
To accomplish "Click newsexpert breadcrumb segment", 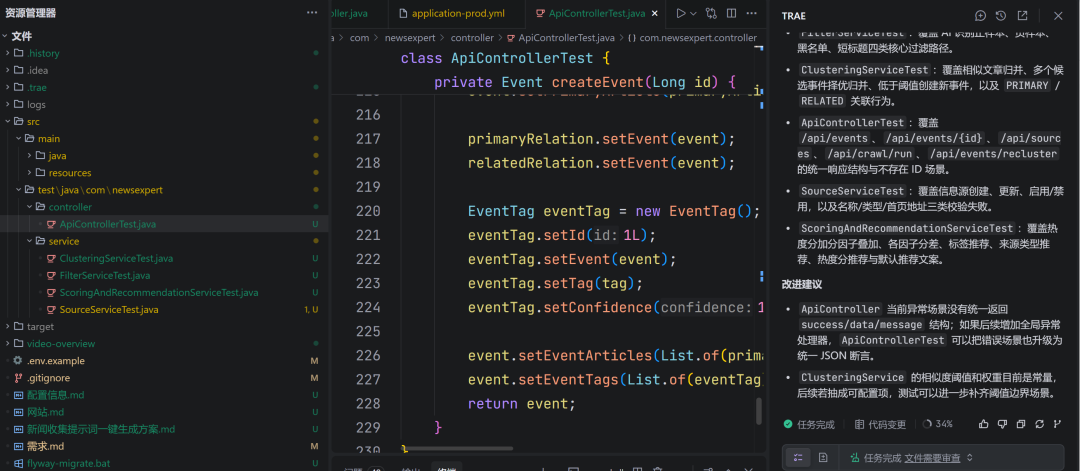I will (x=410, y=38).
